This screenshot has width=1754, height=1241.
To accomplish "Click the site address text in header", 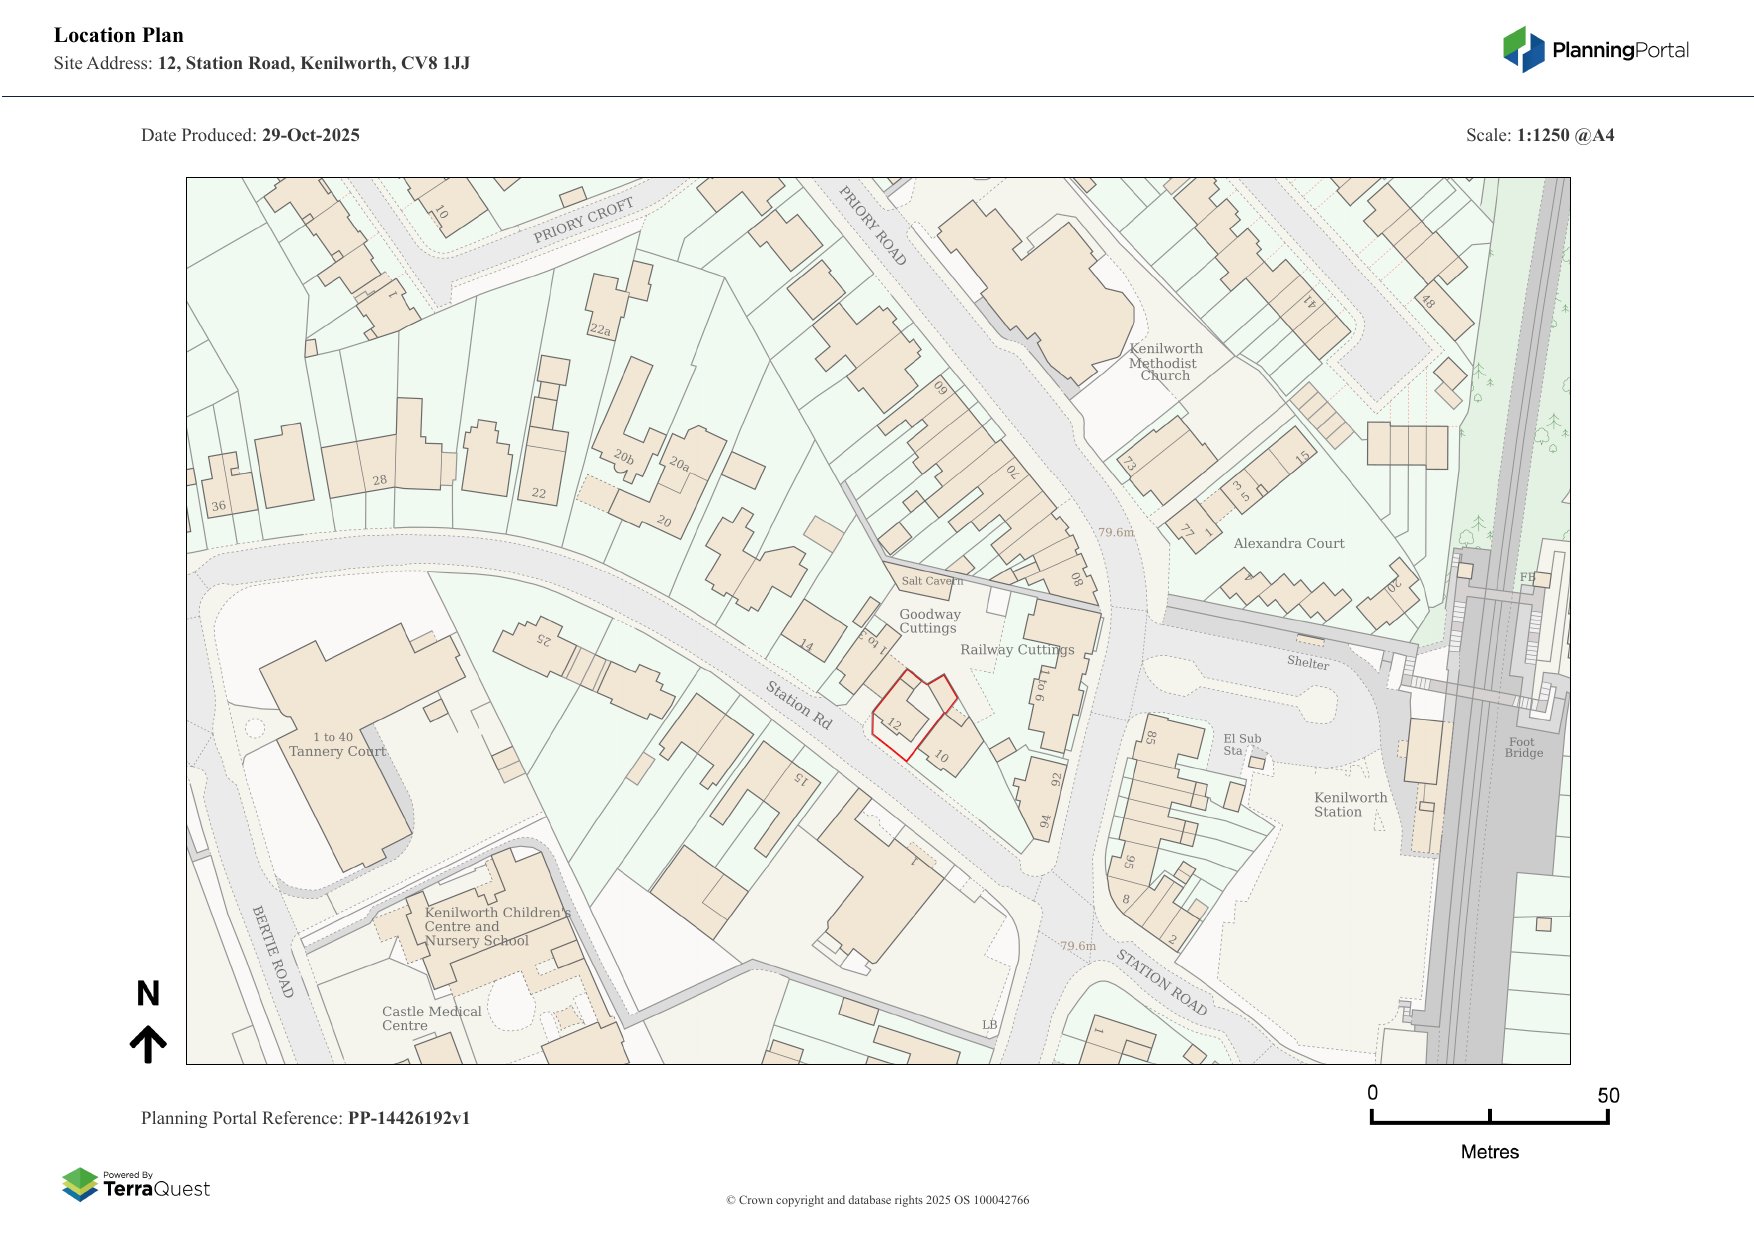I will click(262, 63).
